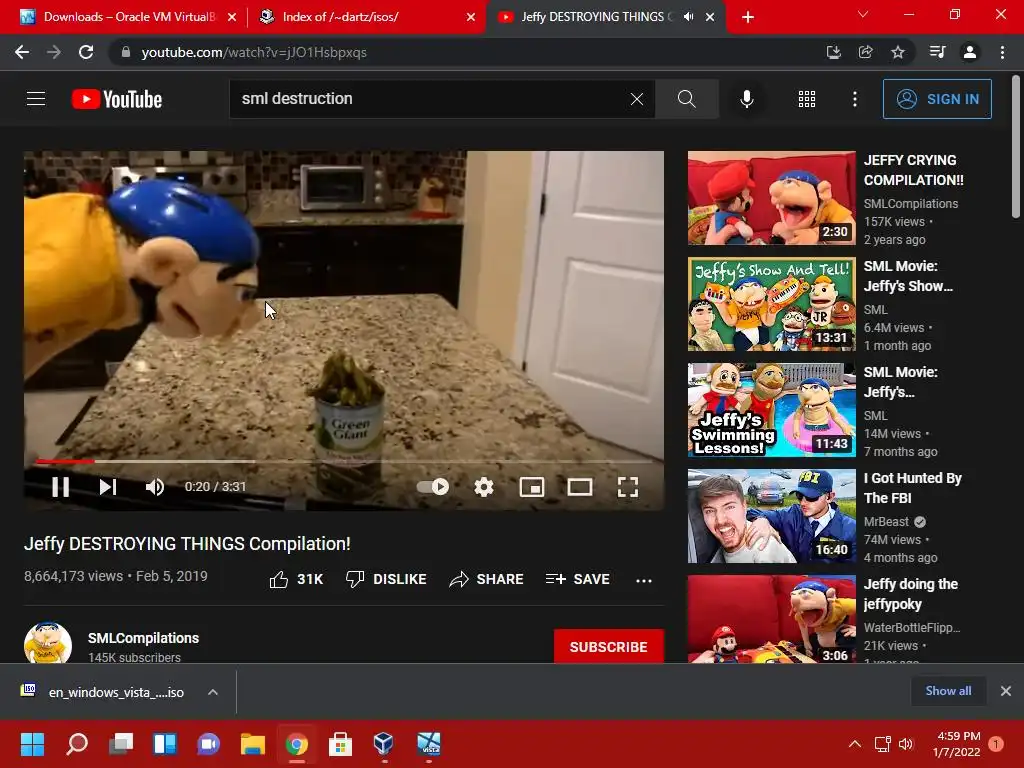
Task: Share the video
Action: coord(487,579)
